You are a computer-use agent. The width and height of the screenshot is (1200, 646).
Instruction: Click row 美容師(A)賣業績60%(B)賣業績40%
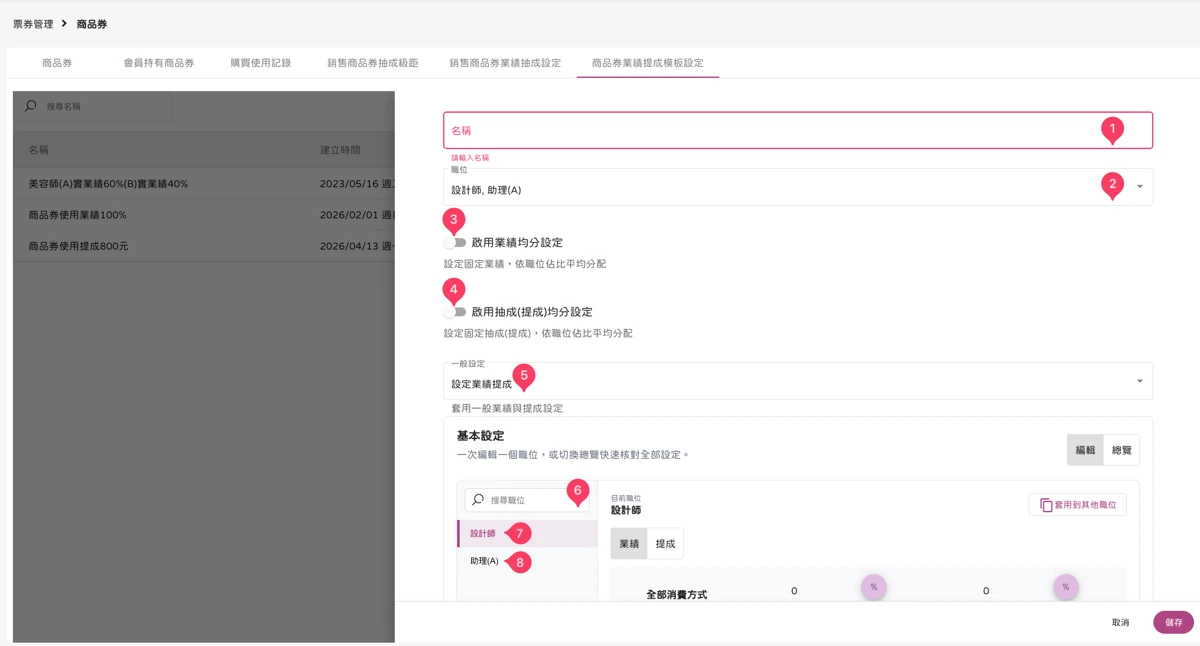point(204,184)
